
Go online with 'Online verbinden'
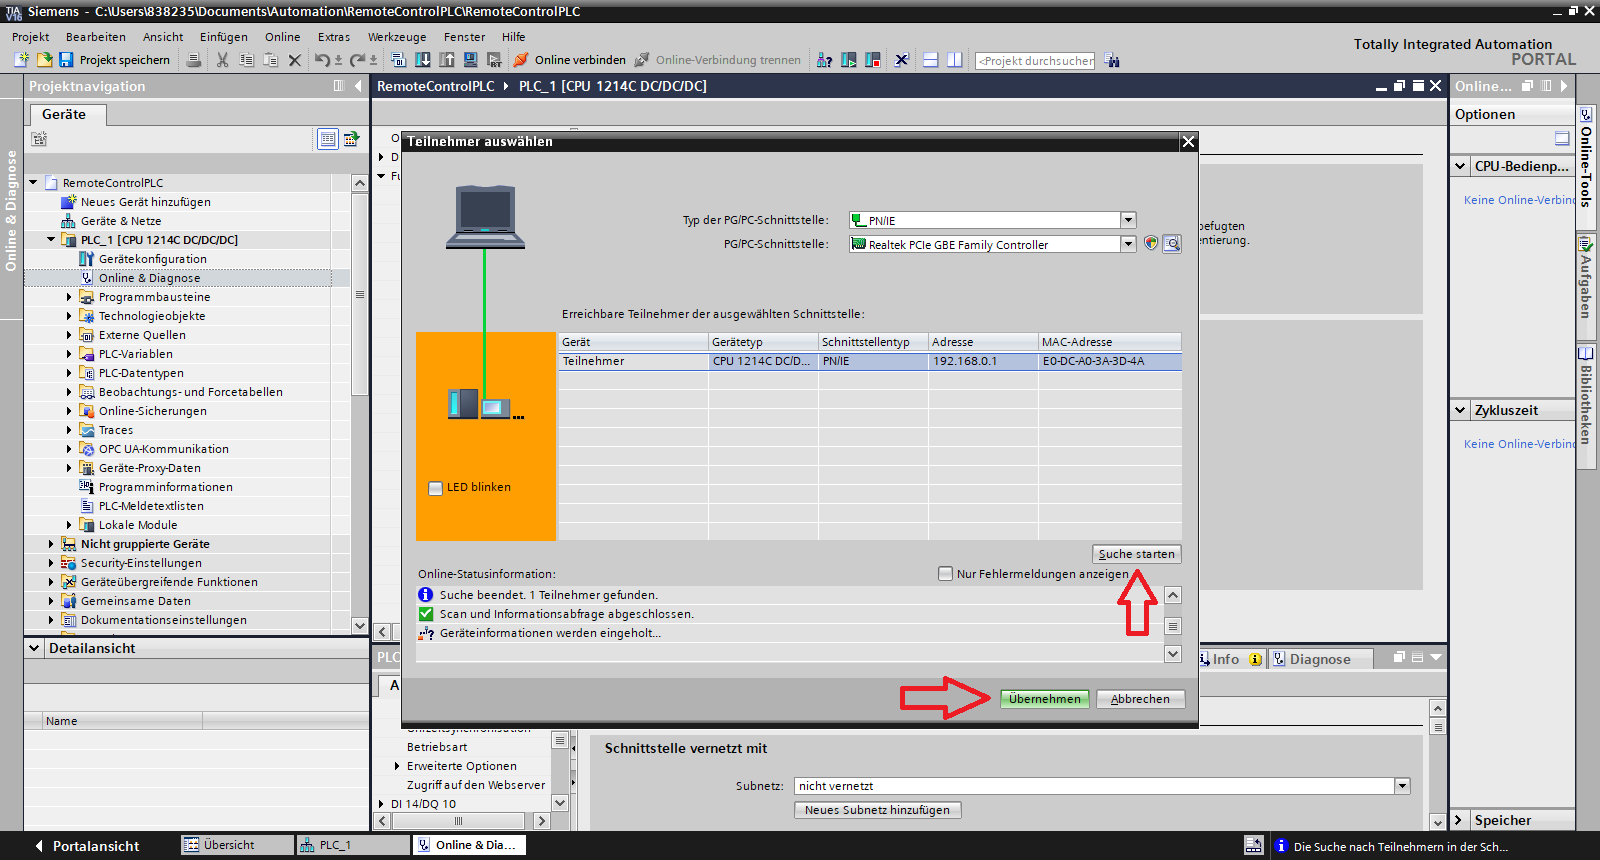point(570,60)
